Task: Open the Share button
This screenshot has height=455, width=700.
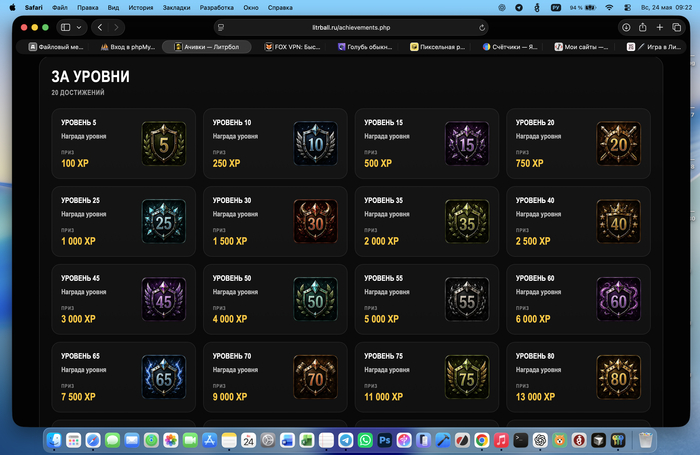Action: (x=642, y=27)
